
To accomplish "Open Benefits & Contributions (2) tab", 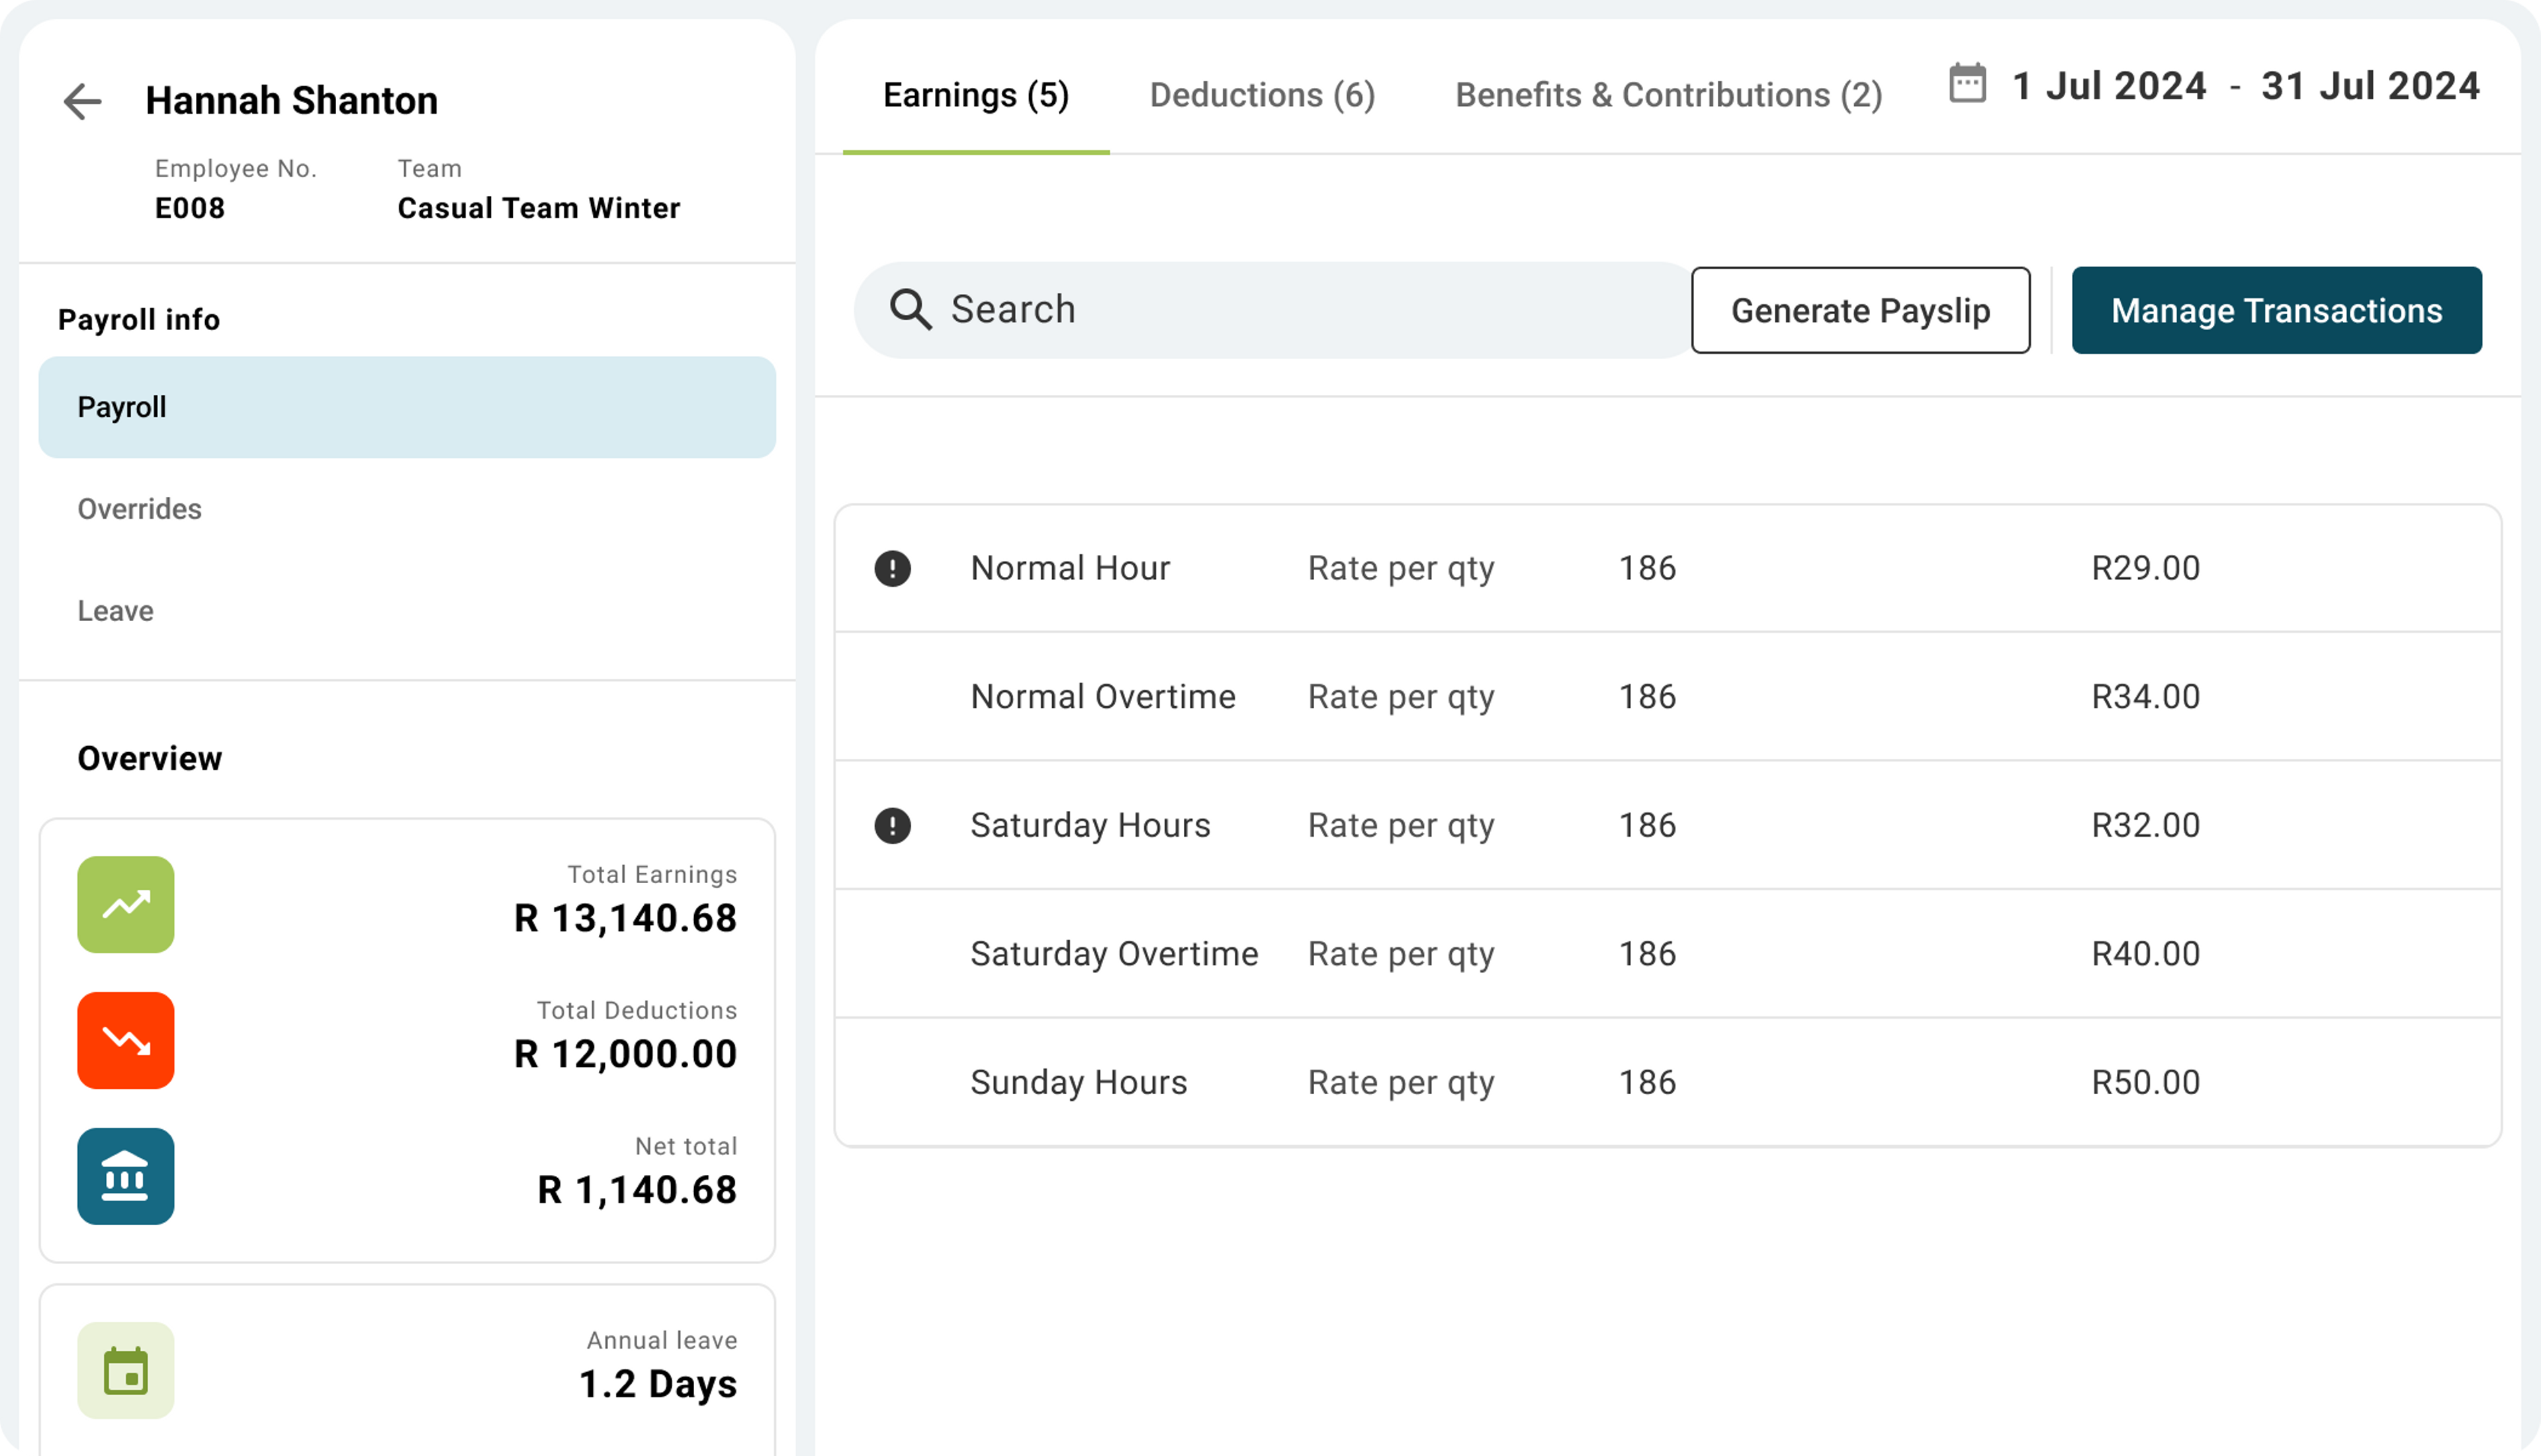I will [x=1669, y=95].
